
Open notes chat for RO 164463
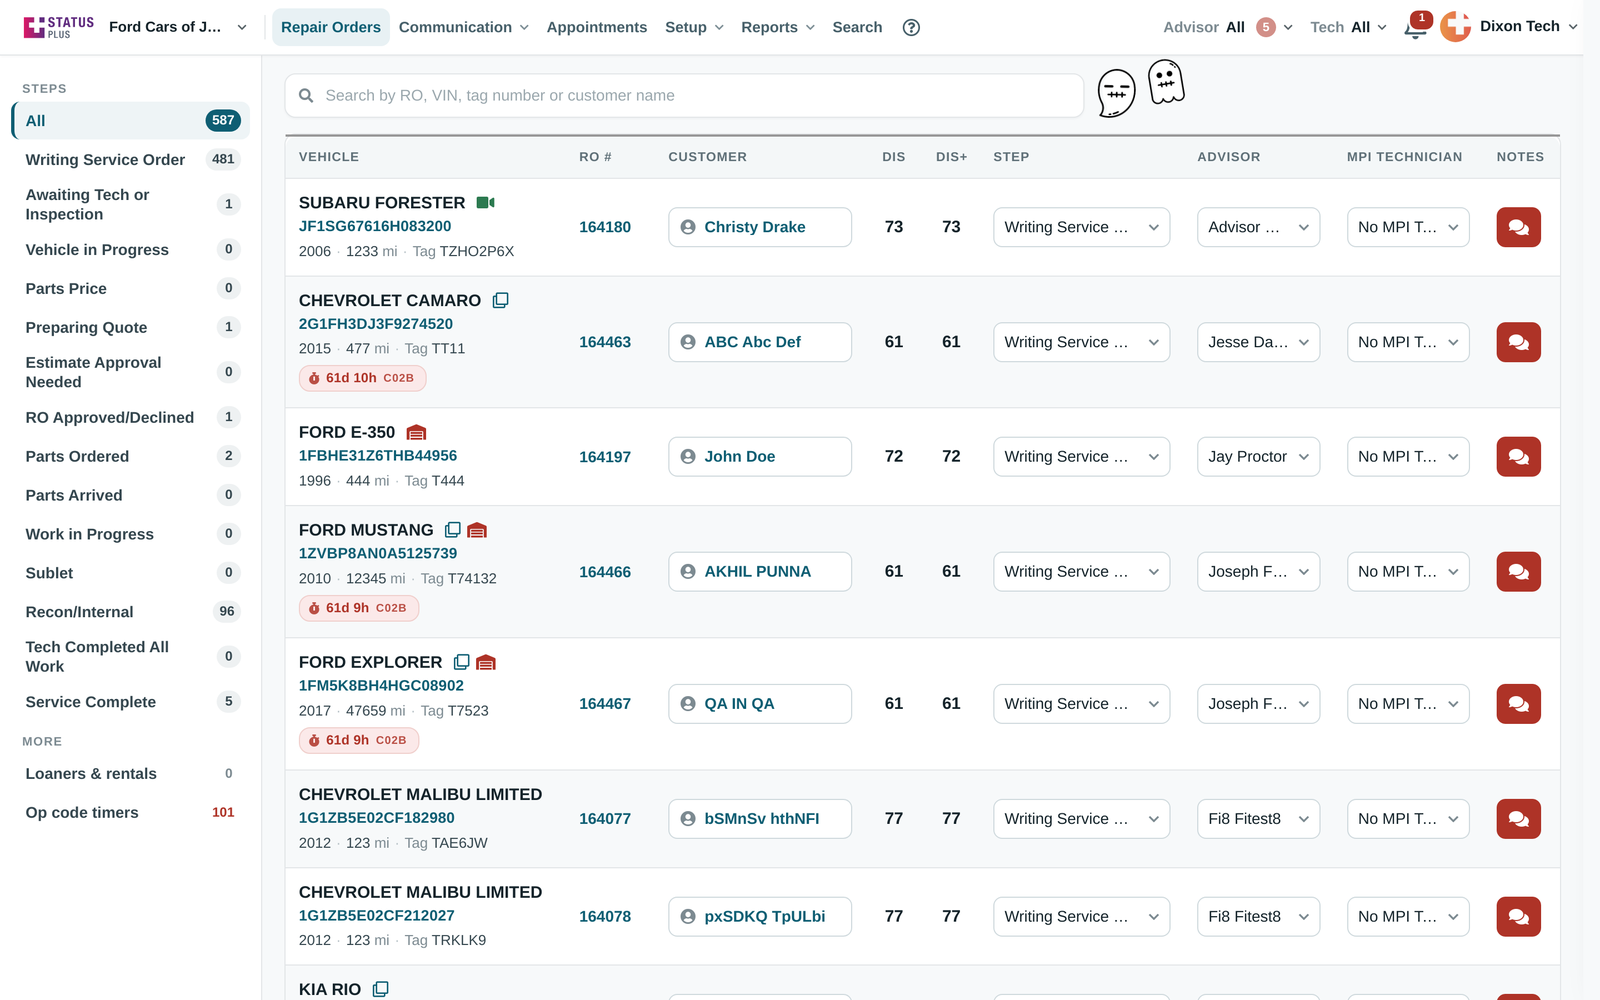1518,342
